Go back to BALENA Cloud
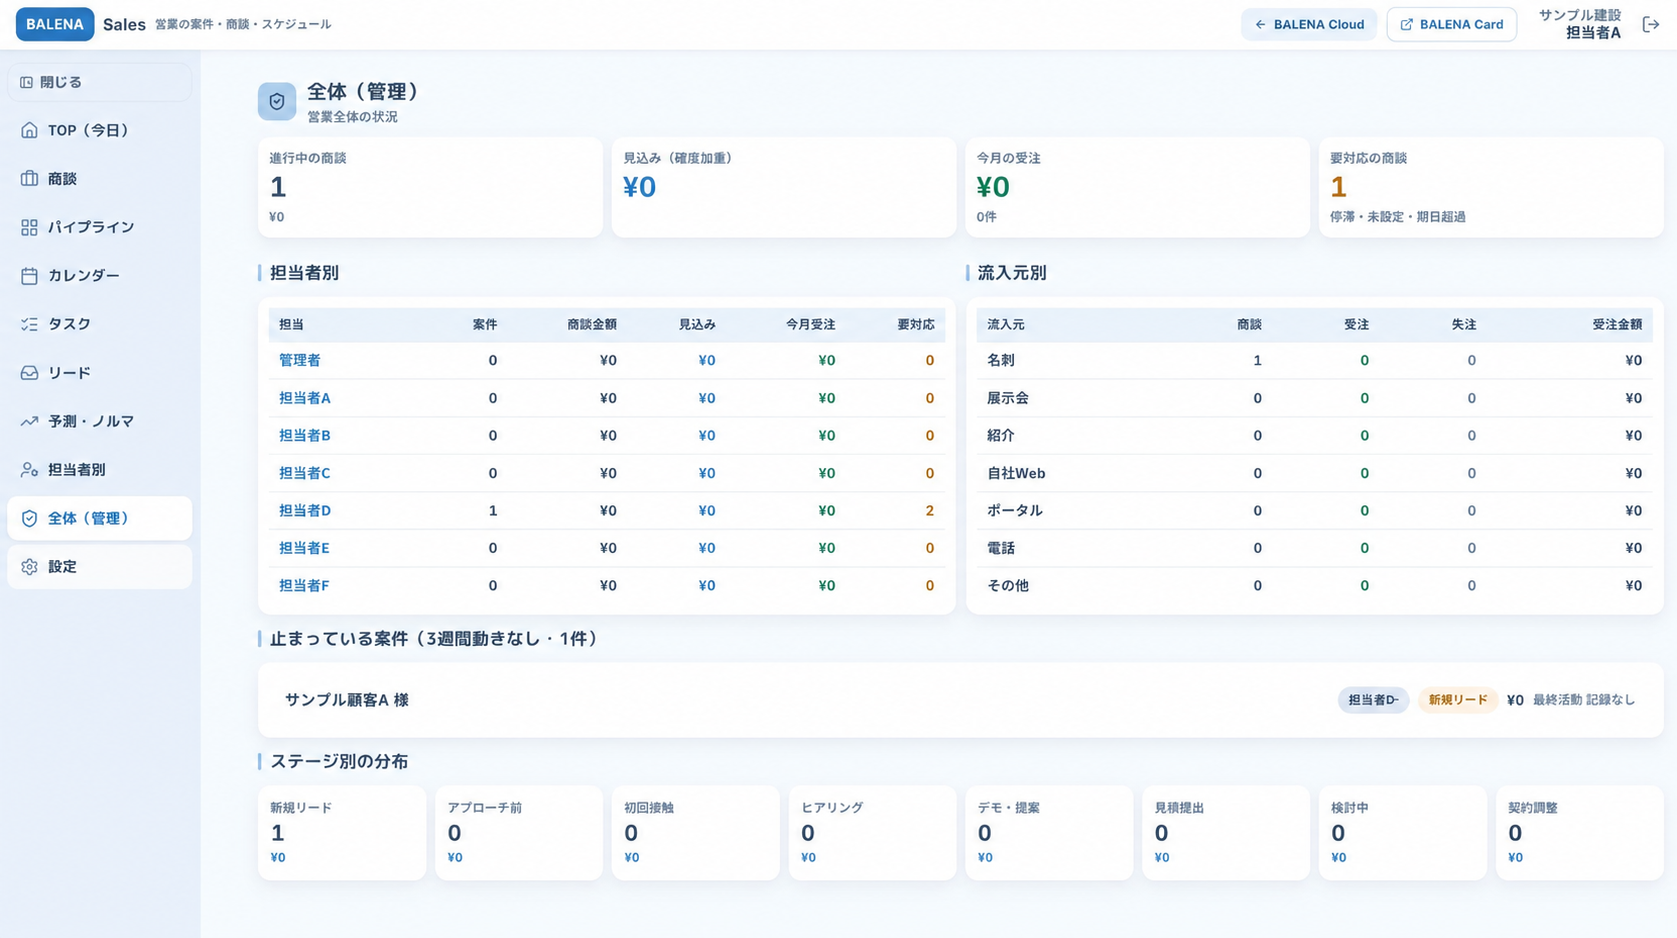The image size is (1677, 938). click(x=1309, y=24)
